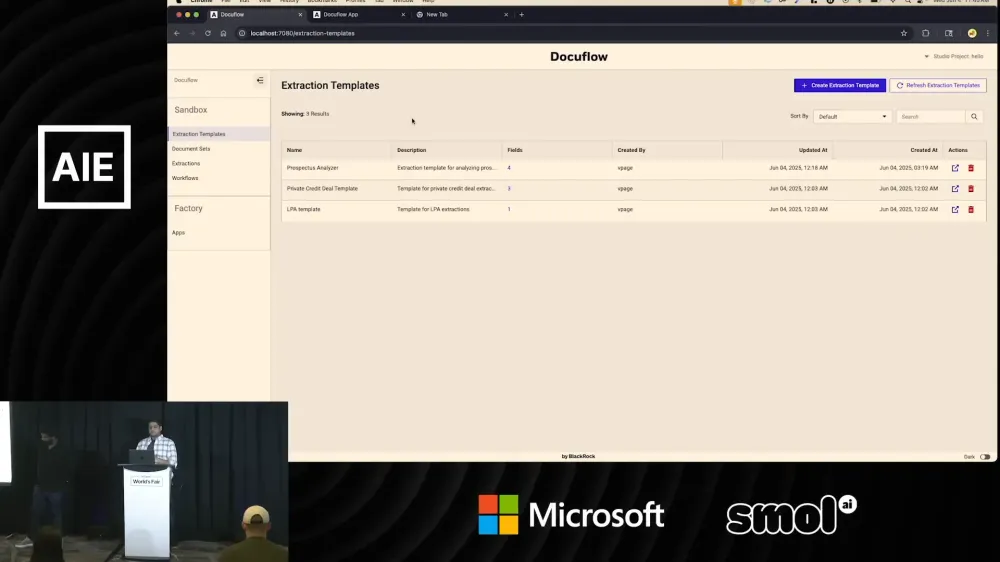Image resolution: width=1000 pixels, height=562 pixels.
Task: Select the Prospectus Analyzer name cell
Action: click(x=312, y=168)
